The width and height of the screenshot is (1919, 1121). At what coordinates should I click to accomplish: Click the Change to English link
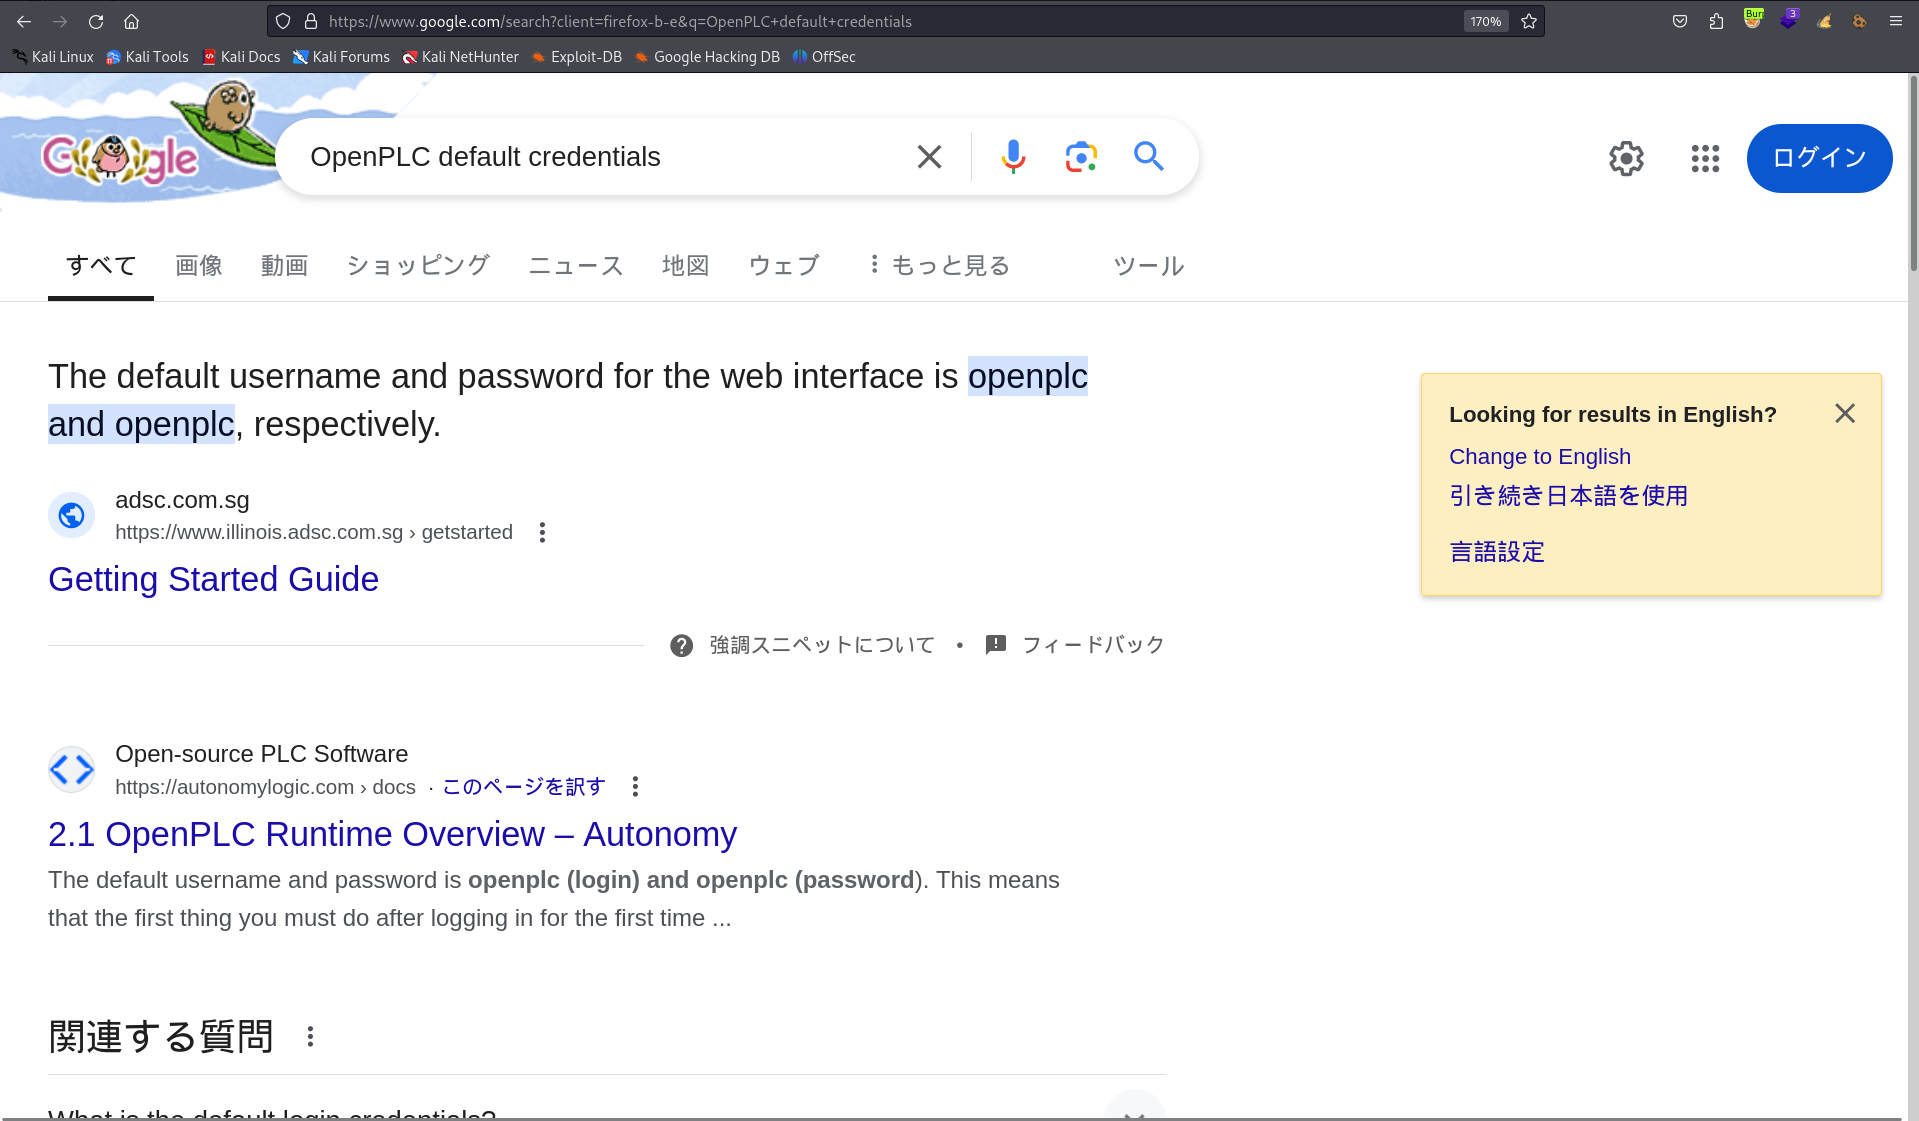pyautogui.click(x=1539, y=456)
